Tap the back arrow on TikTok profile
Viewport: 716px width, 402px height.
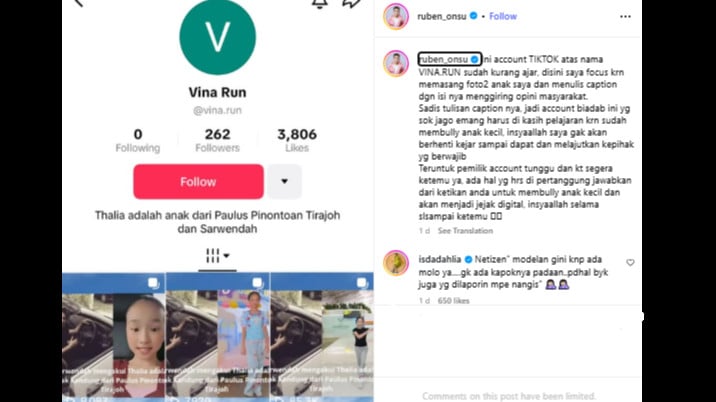pyautogui.click(x=79, y=3)
